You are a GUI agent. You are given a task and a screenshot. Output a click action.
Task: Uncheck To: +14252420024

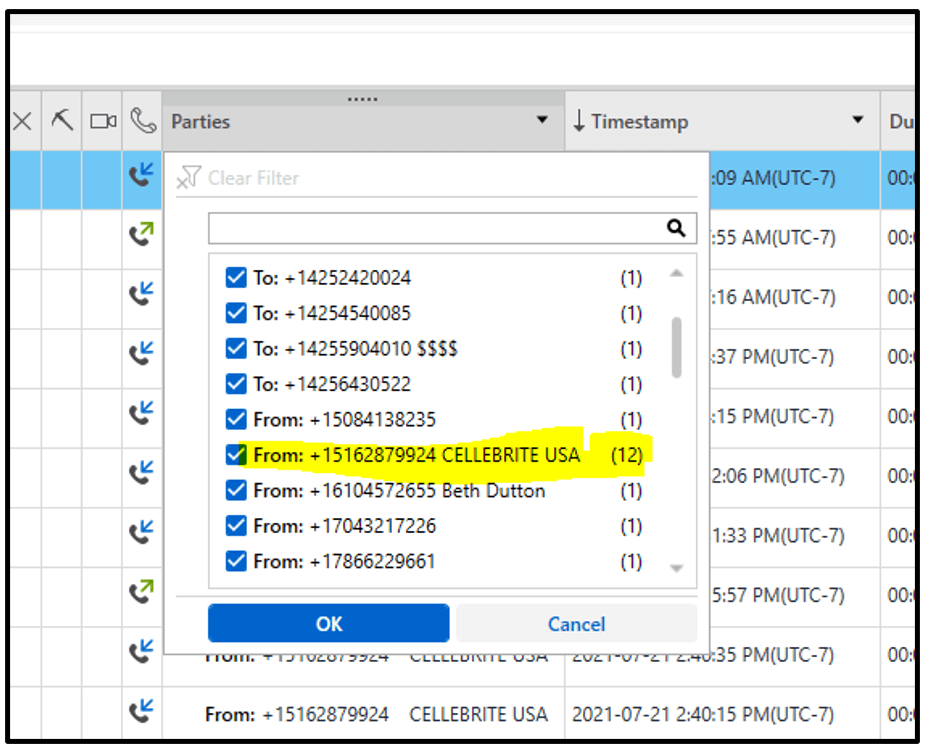236,278
